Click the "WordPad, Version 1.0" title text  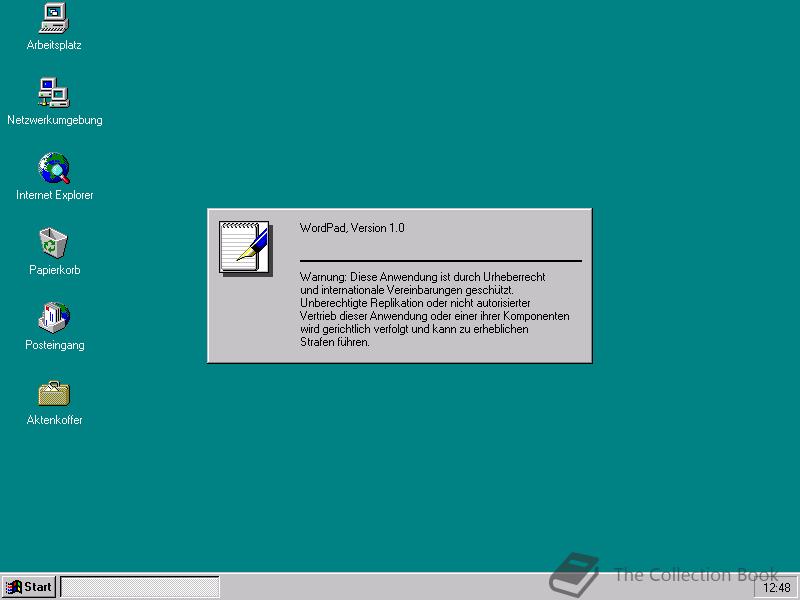click(352, 228)
